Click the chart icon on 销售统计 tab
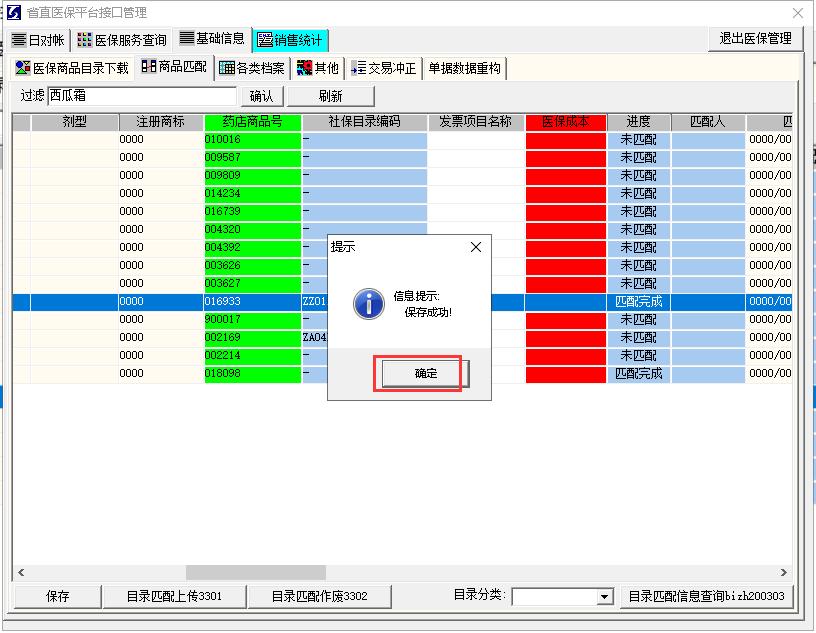This screenshot has height=633, width=816. (266, 41)
